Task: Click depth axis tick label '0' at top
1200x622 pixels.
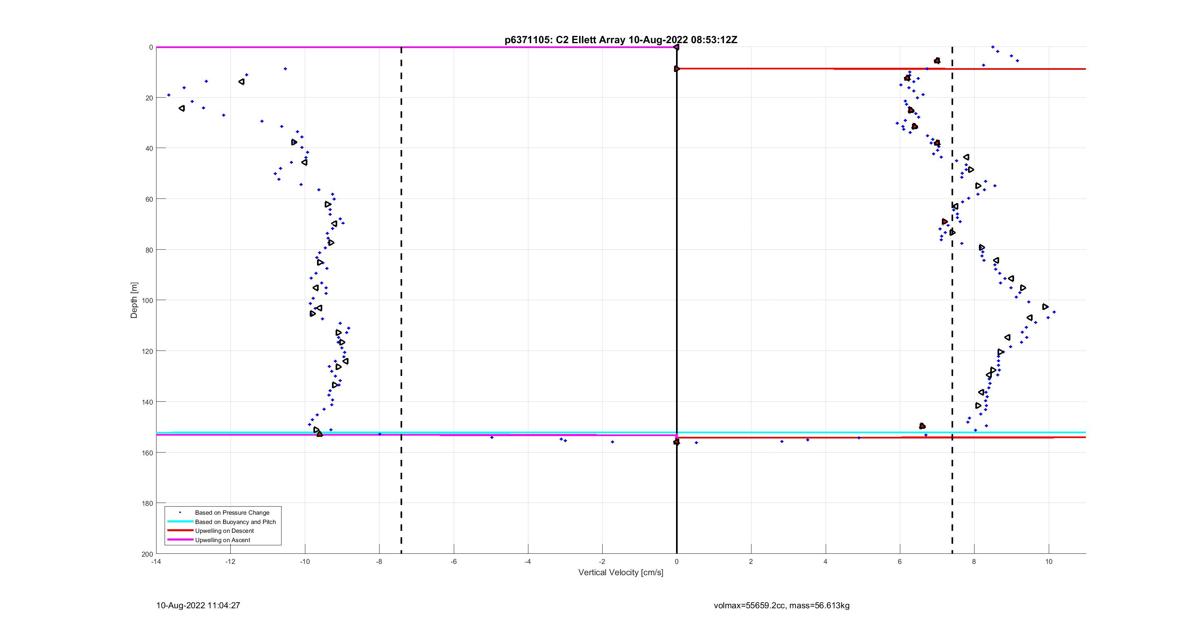Action: [x=150, y=47]
